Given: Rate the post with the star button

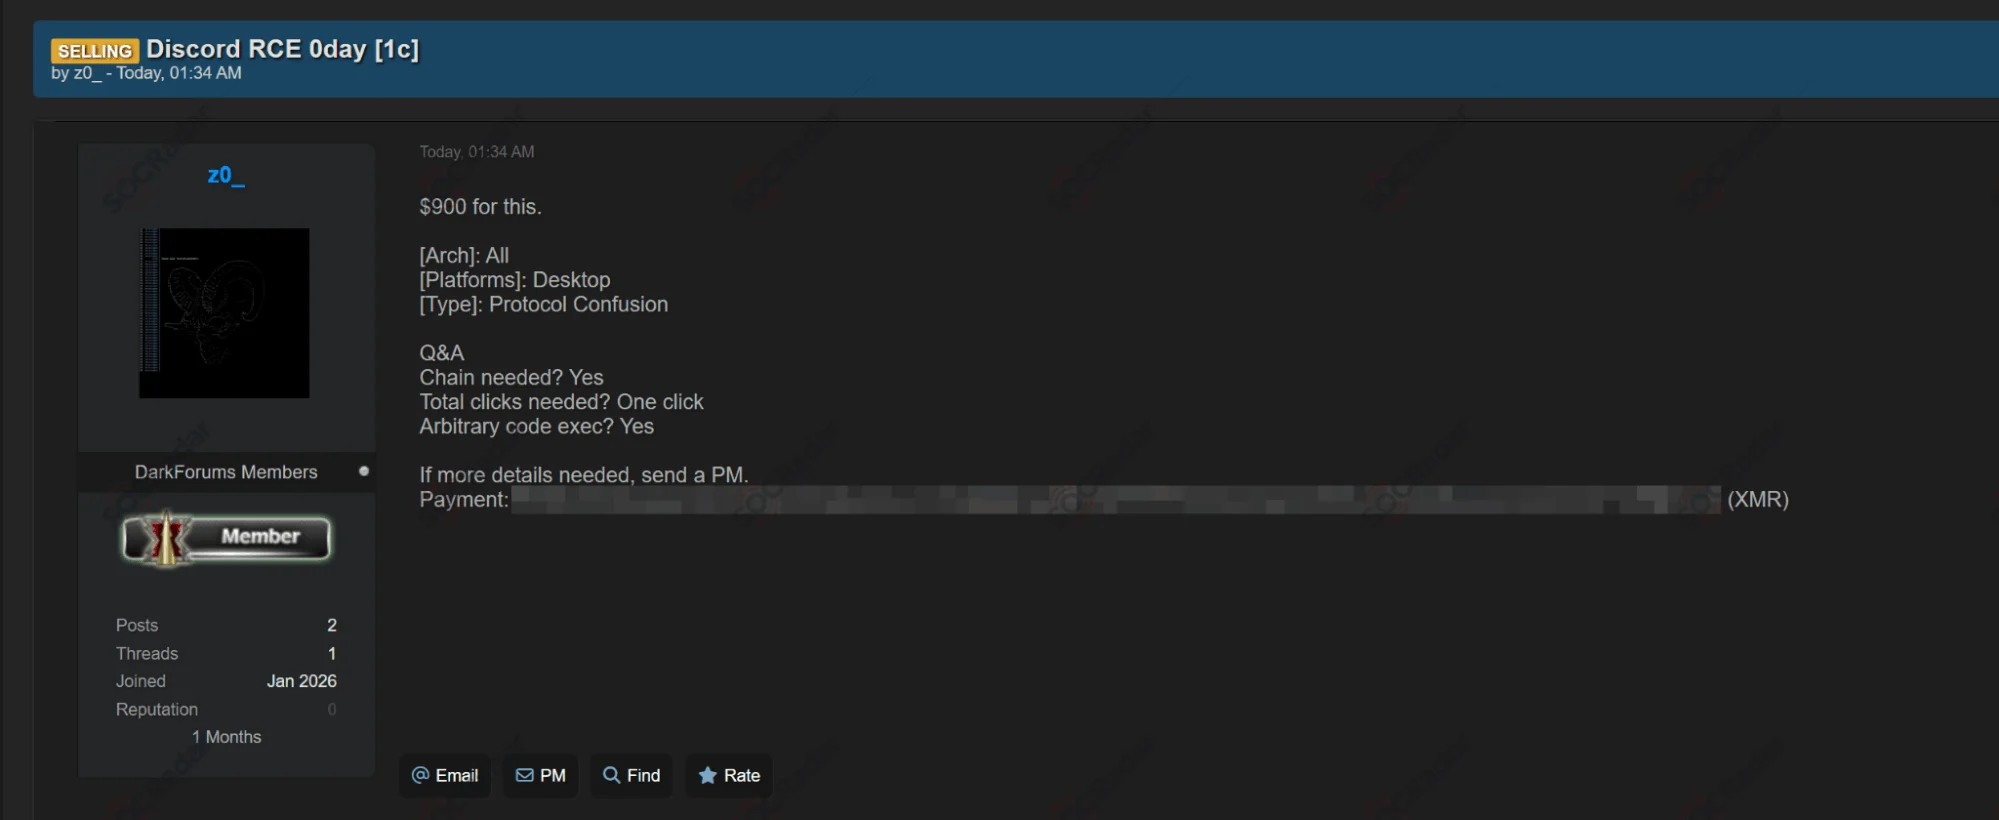Looking at the screenshot, I should click(729, 775).
